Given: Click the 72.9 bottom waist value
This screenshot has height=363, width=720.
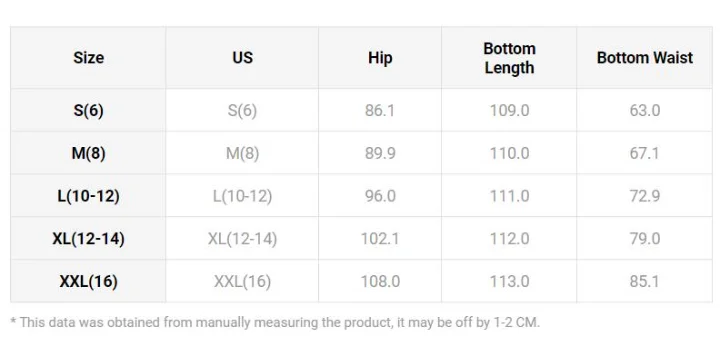Looking at the screenshot, I should click(644, 195).
